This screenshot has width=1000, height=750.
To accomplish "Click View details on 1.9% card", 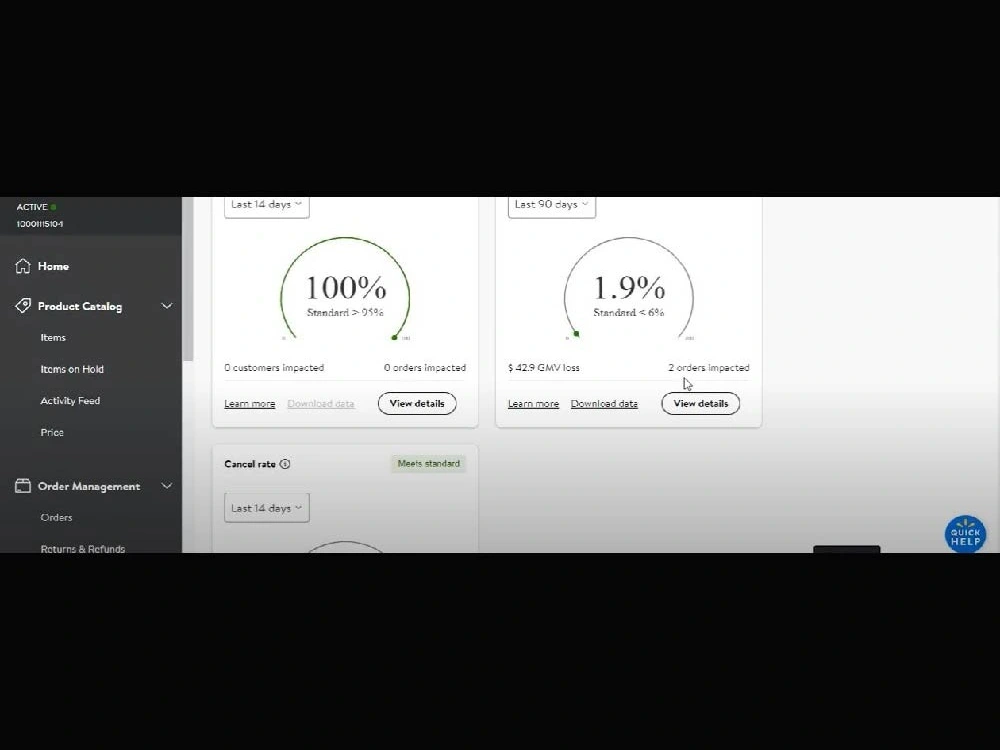I will (700, 403).
